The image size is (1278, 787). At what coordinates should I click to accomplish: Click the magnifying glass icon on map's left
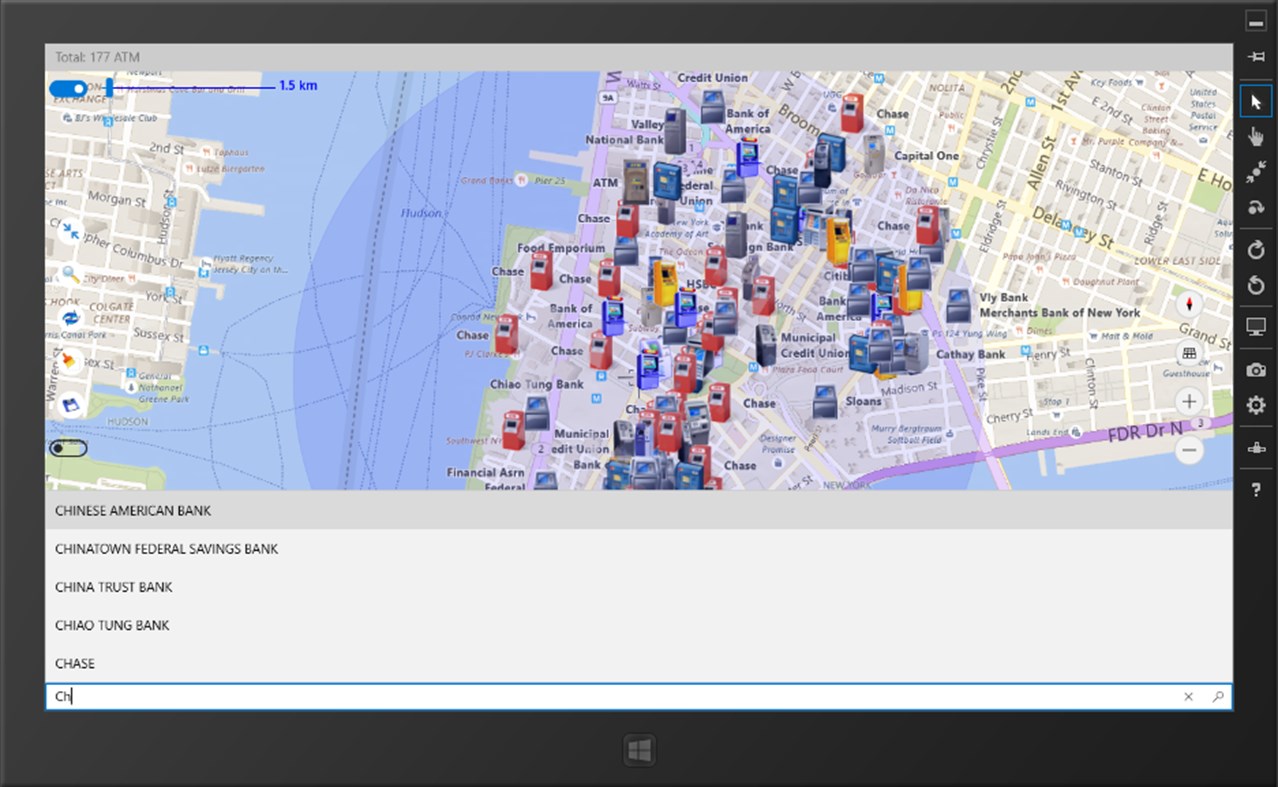[70, 274]
